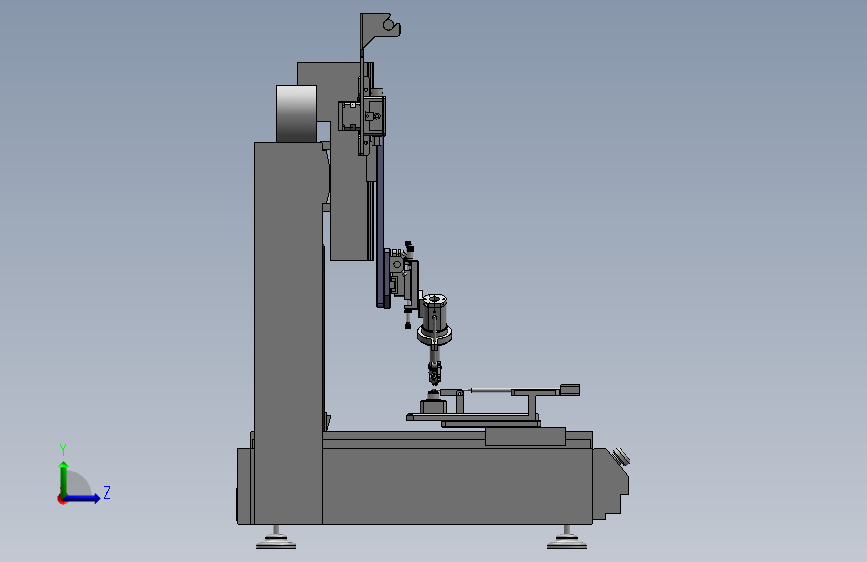Image resolution: width=867 pixels, height=562 pixels.
Task: Select the nozzle tip below the dispensing head
Action: (x=435, y=374)
